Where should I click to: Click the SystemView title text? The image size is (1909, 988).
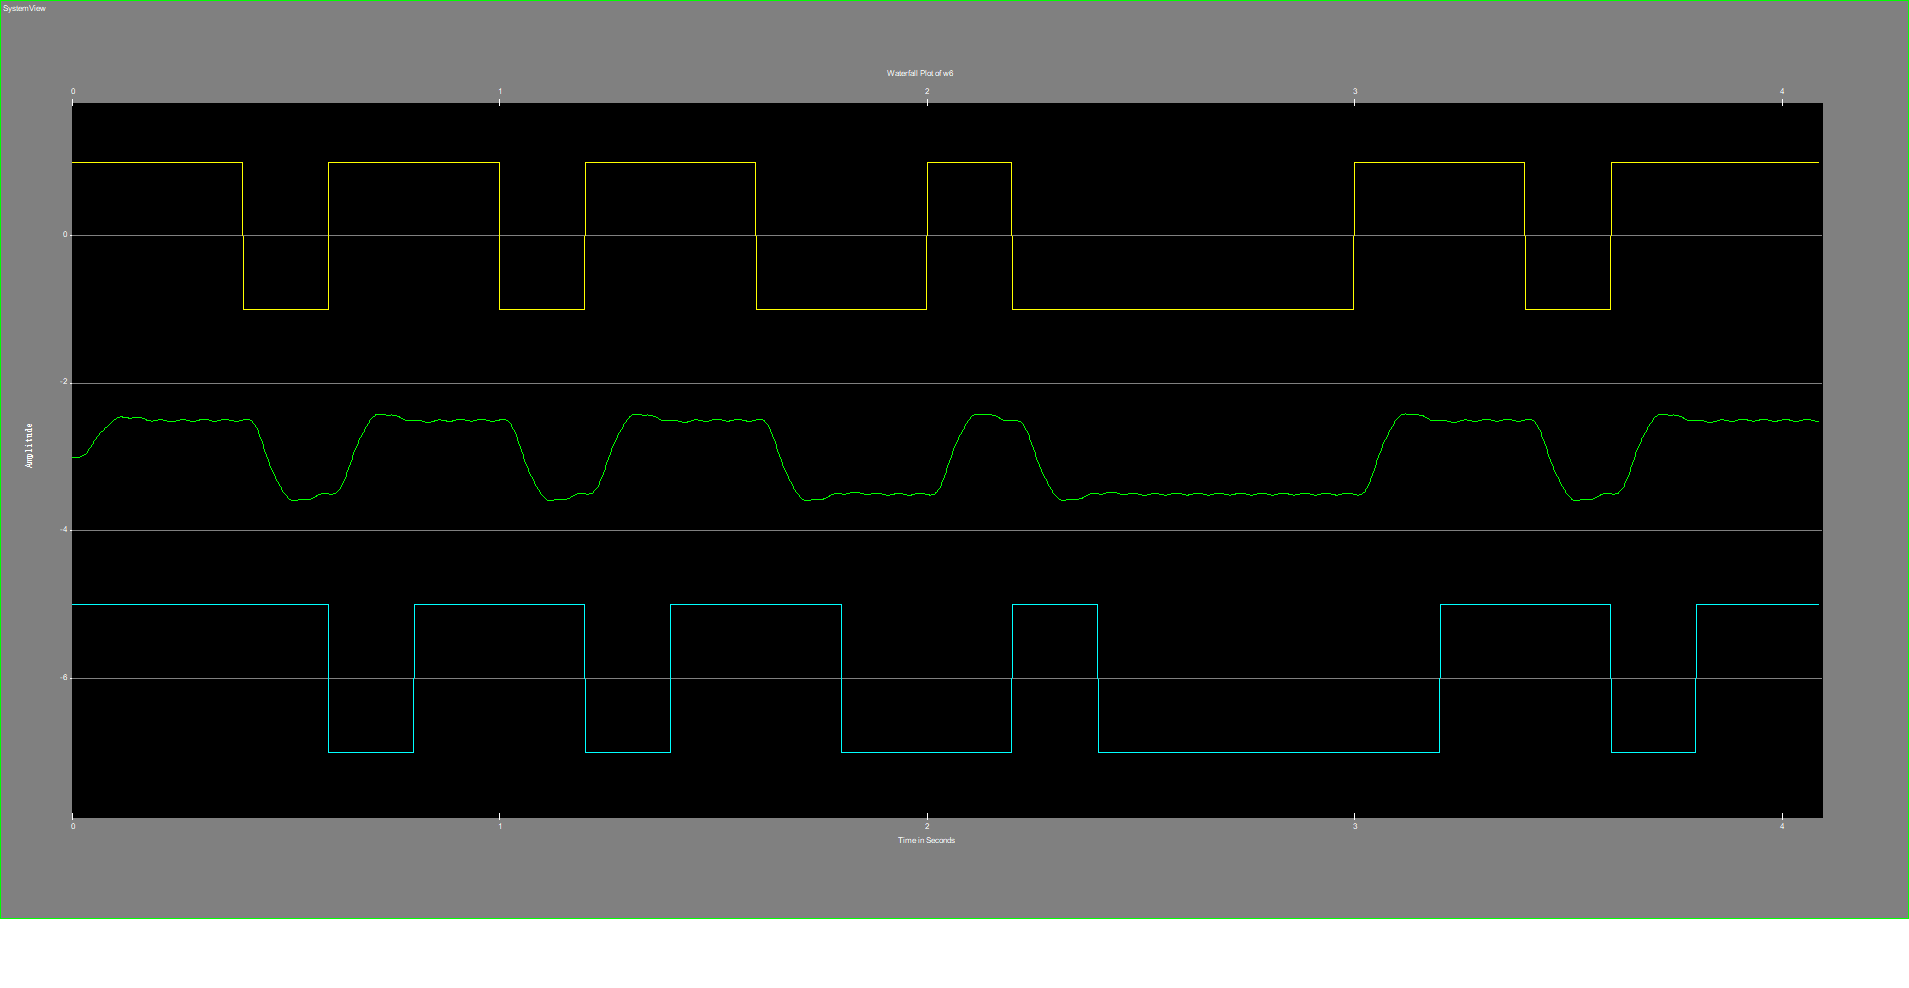point(25,8)
